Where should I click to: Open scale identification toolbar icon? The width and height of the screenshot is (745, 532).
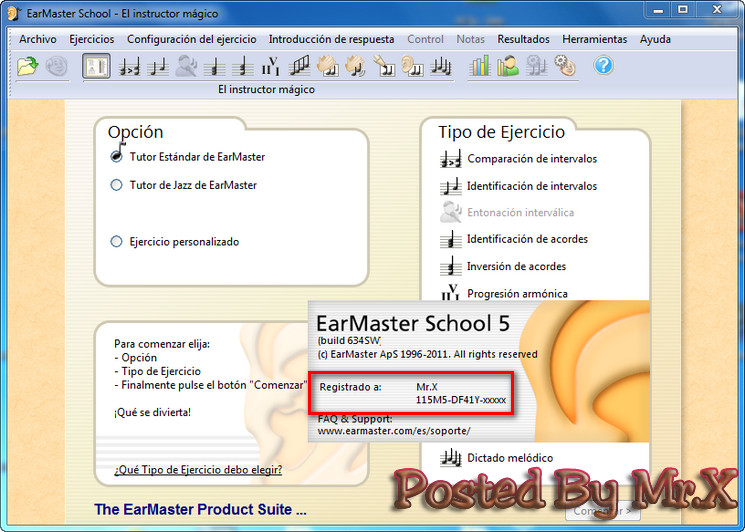pos(299,66)
